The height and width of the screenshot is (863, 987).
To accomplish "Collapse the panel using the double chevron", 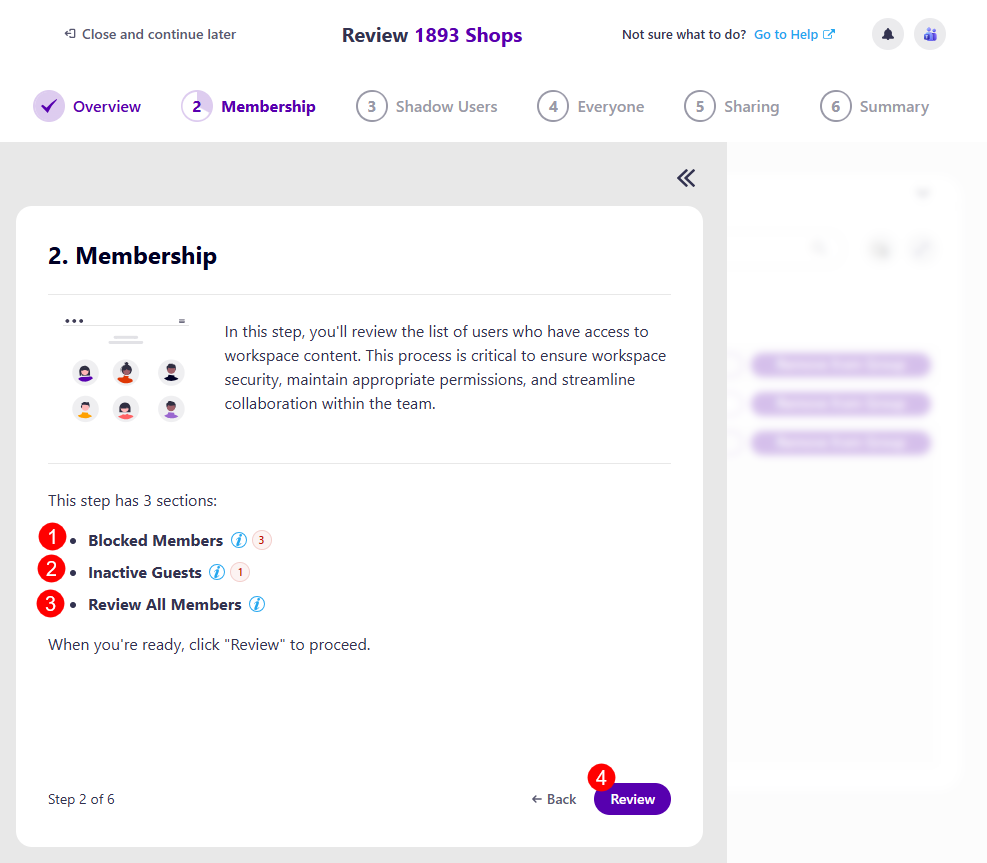I will point(685,177).
